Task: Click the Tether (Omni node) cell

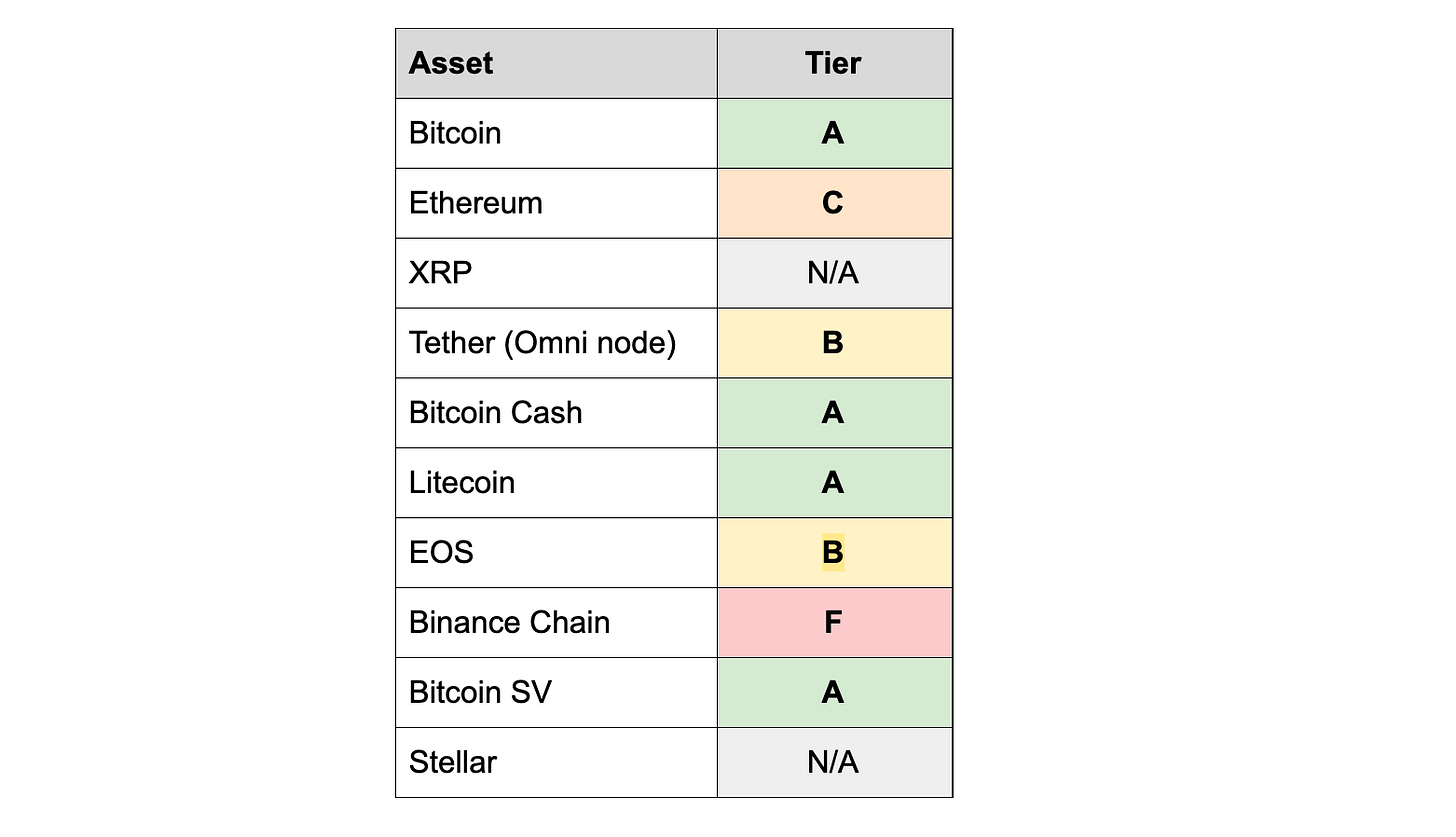Action: pos(556,343)
